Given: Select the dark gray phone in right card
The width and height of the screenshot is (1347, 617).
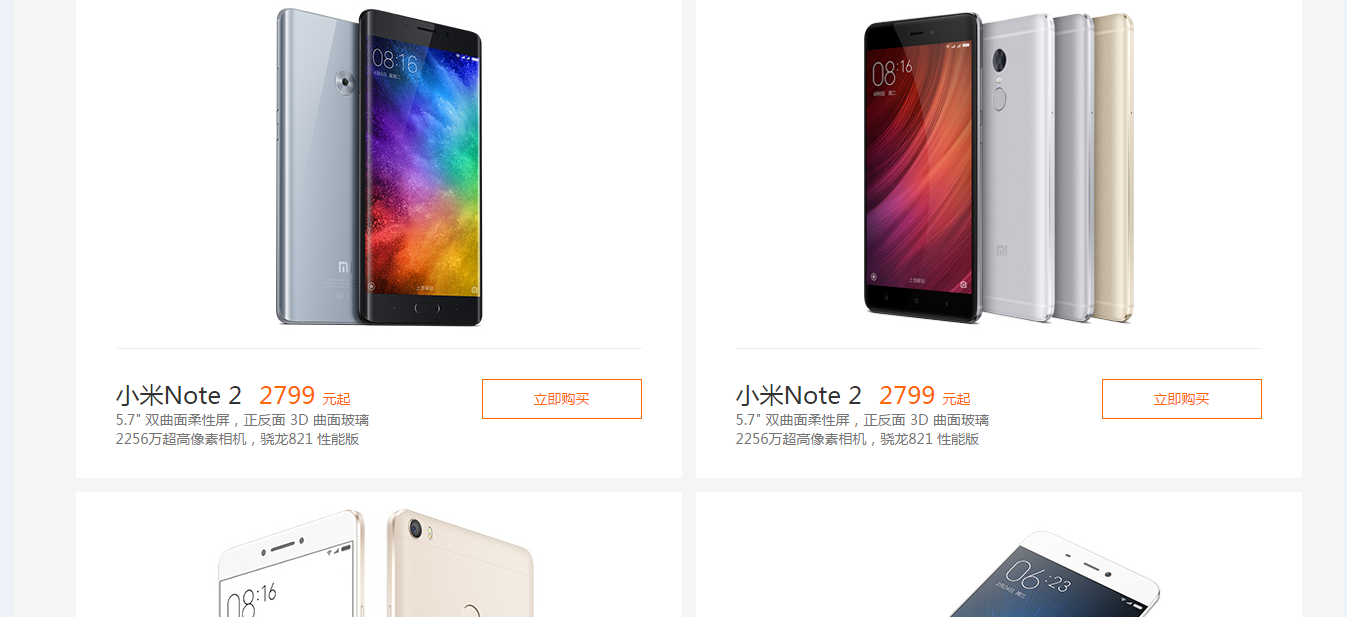Looking at the screenshot, I should pos(1073,167).
